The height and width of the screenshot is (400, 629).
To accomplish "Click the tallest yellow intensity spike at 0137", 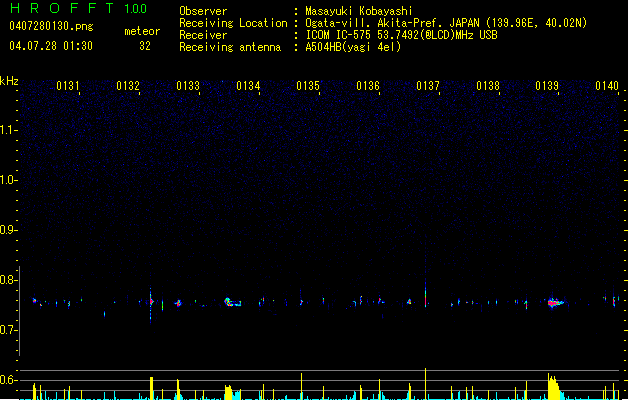I will point(426,384).
